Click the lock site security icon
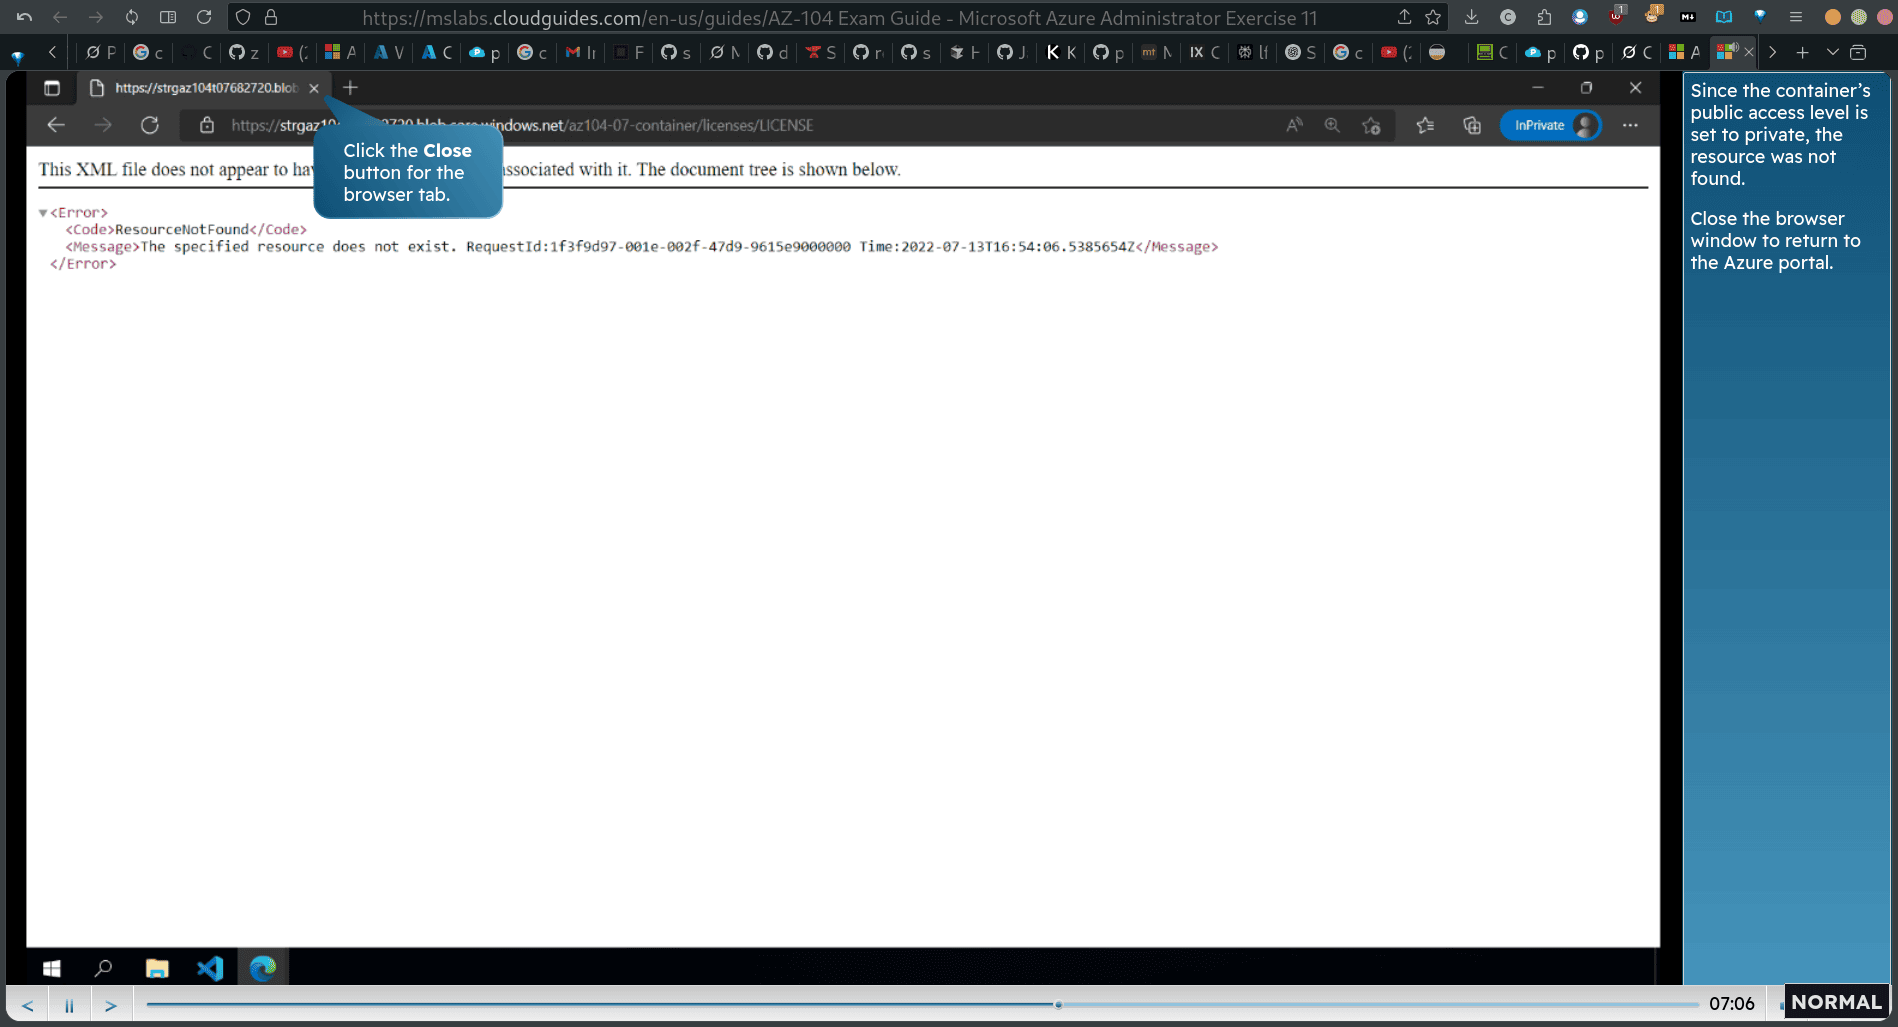The width and height of the screenshot is (1898, 1027). [271, 17]
